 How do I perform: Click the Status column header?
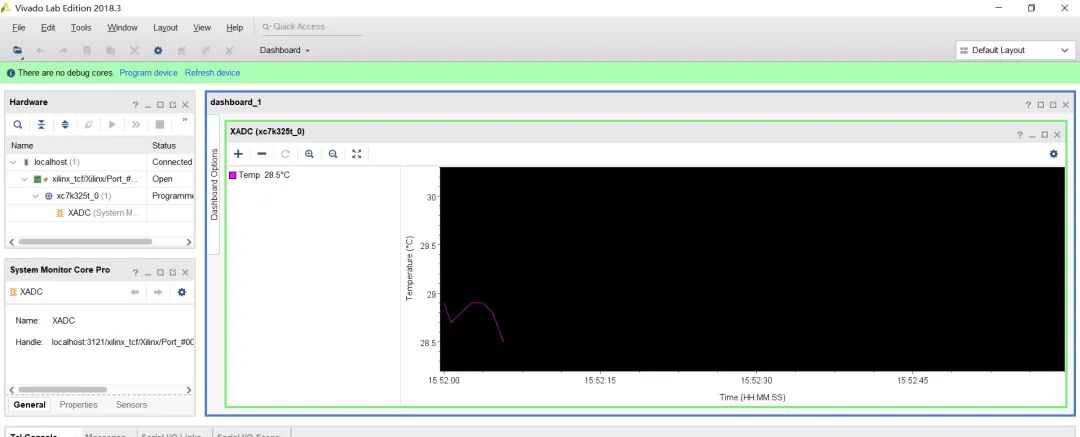point(172,145)
